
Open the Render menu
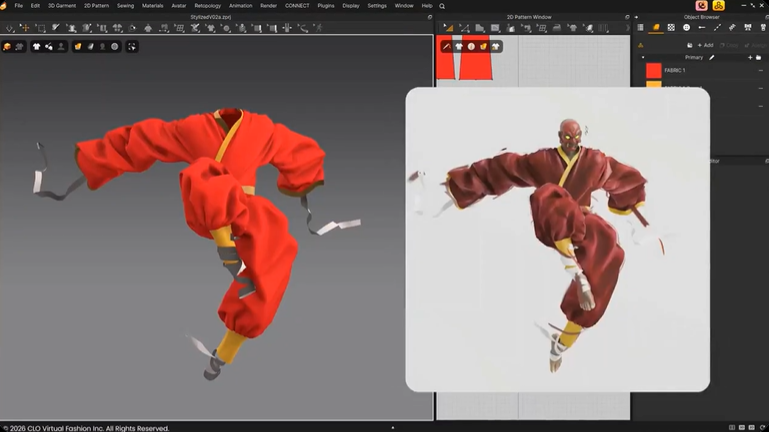tap(268, 6)
